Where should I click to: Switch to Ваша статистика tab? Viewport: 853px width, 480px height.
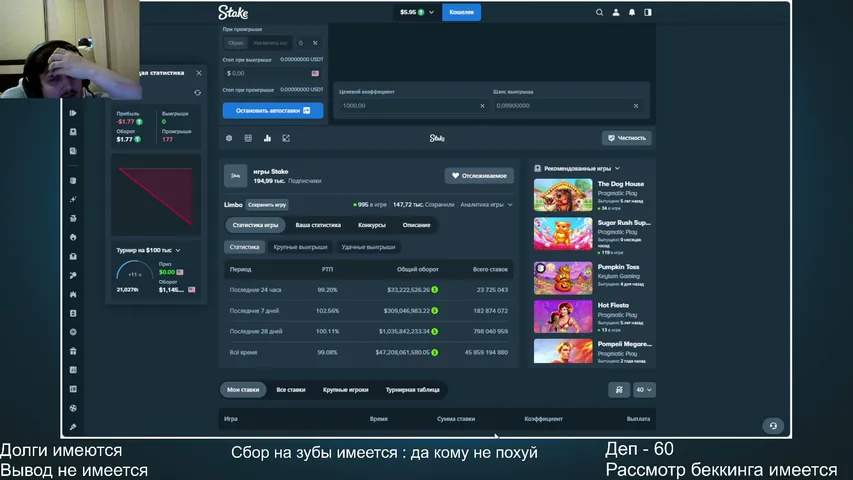tap(318, 225)
